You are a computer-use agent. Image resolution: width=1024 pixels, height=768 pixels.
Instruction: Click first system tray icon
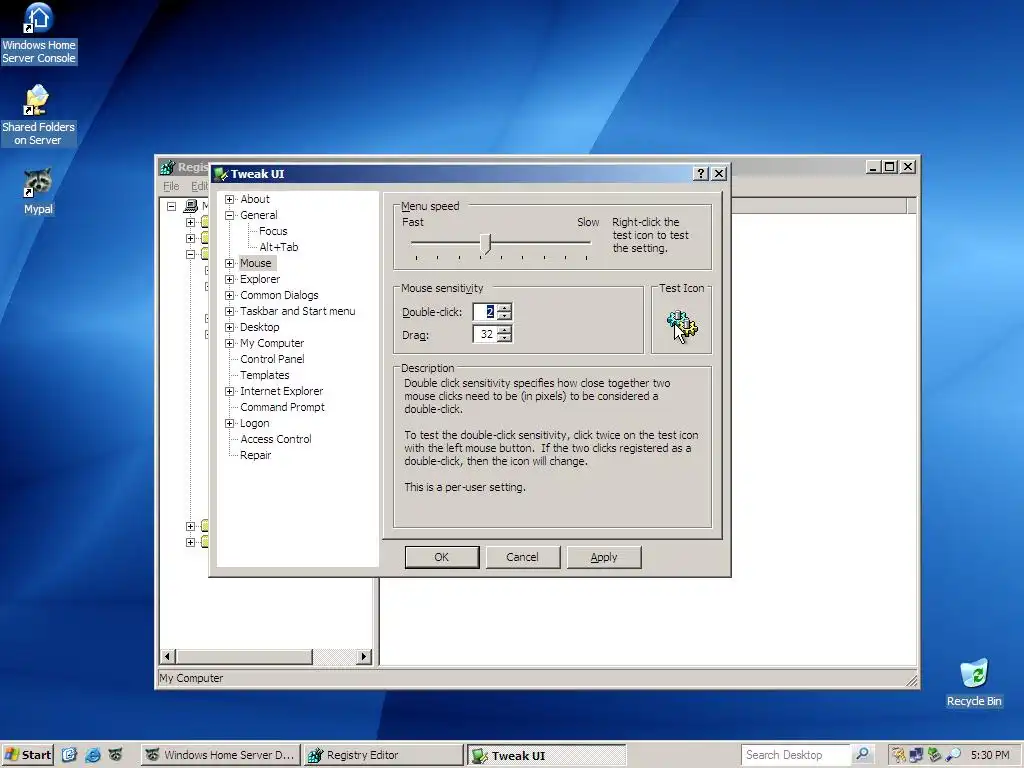[899, 755]
